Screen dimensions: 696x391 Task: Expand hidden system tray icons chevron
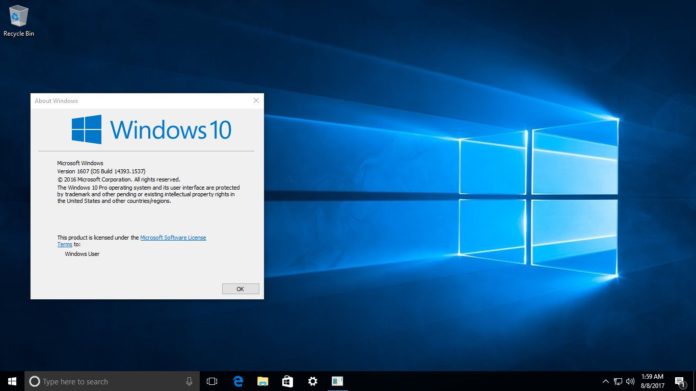click(x=605, y=381)
